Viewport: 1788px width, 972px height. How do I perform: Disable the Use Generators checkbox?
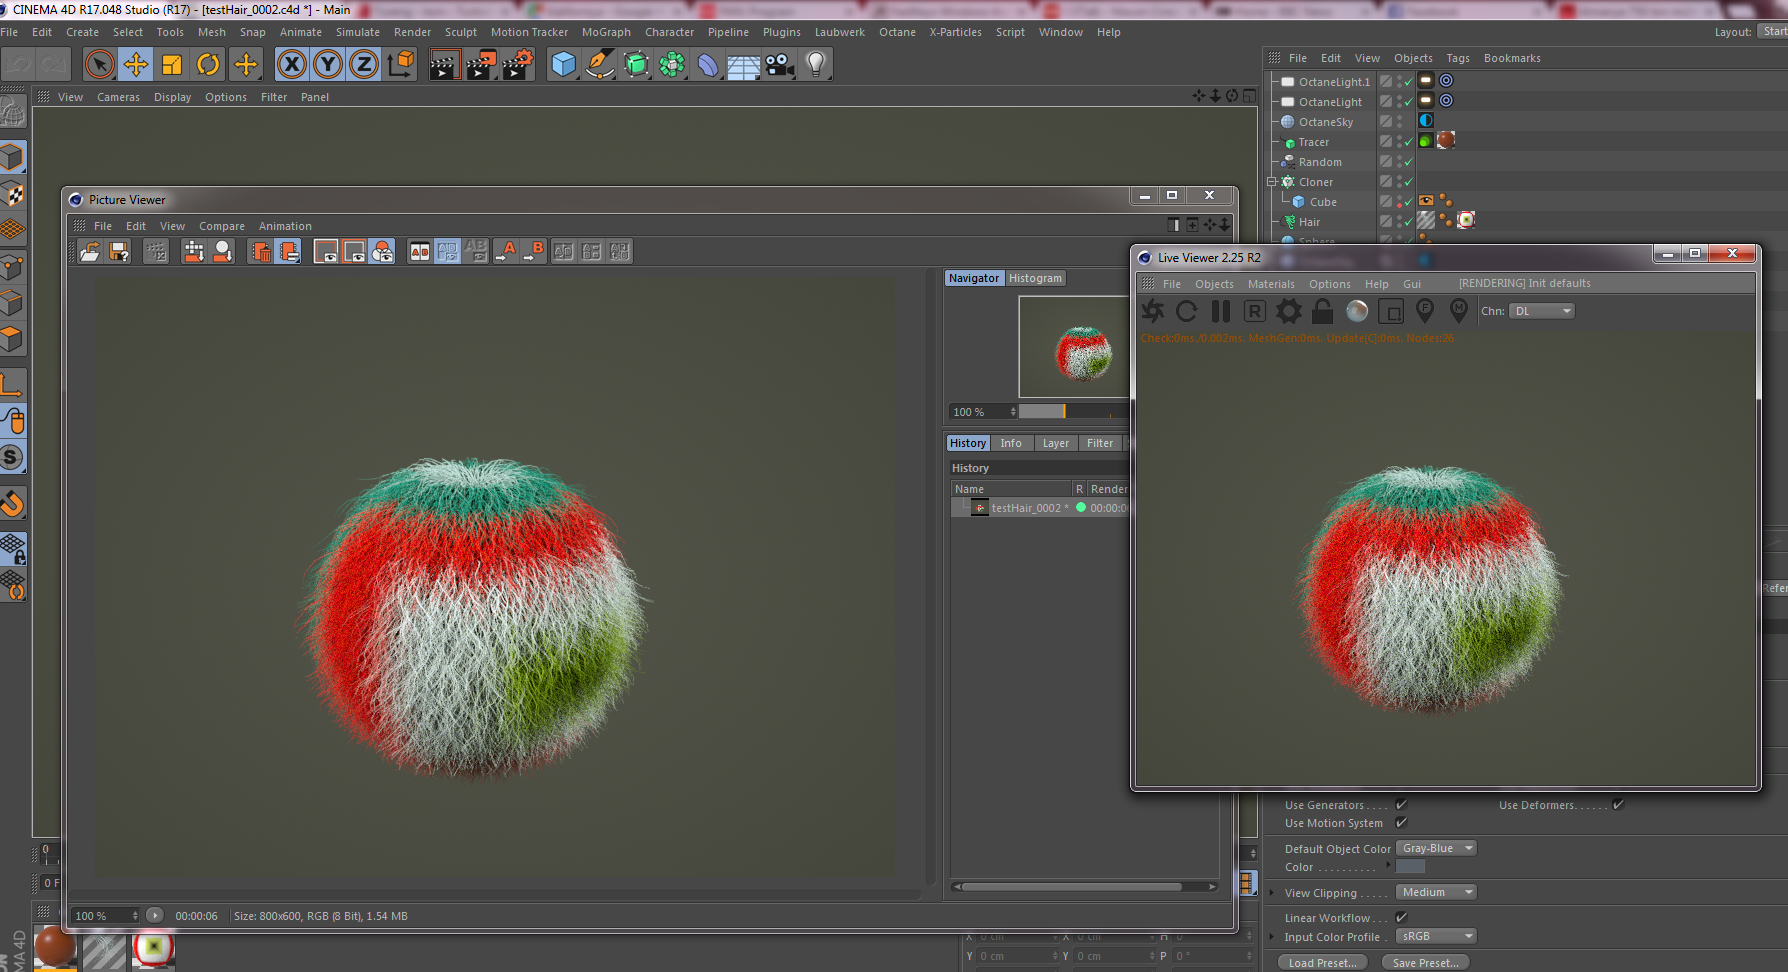(x=1401, y=805)
